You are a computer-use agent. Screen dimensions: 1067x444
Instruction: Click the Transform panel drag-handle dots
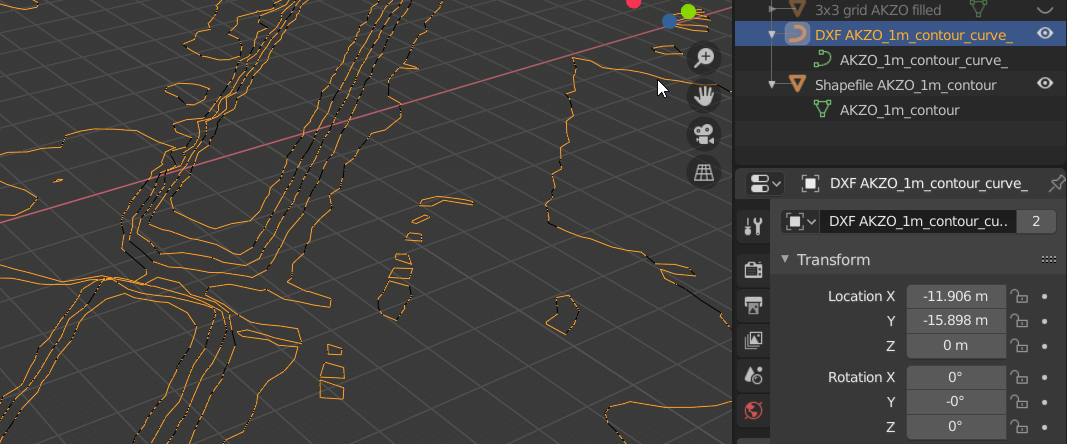pos(1049,259)
